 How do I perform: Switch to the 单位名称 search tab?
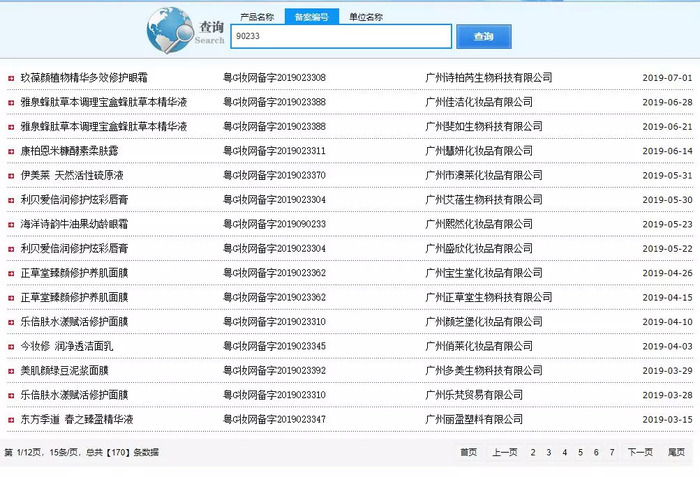[x=366, y=17]
